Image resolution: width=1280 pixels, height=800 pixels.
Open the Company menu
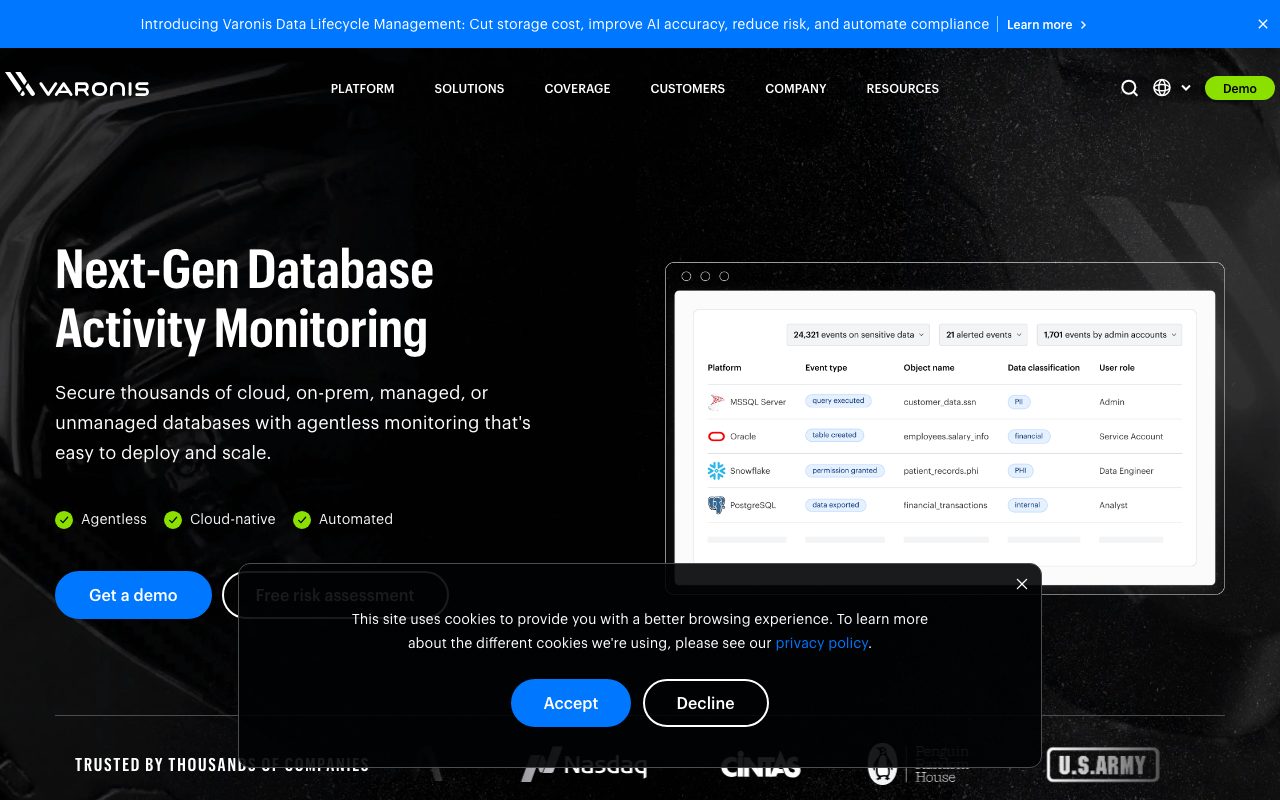coord(796,89)
